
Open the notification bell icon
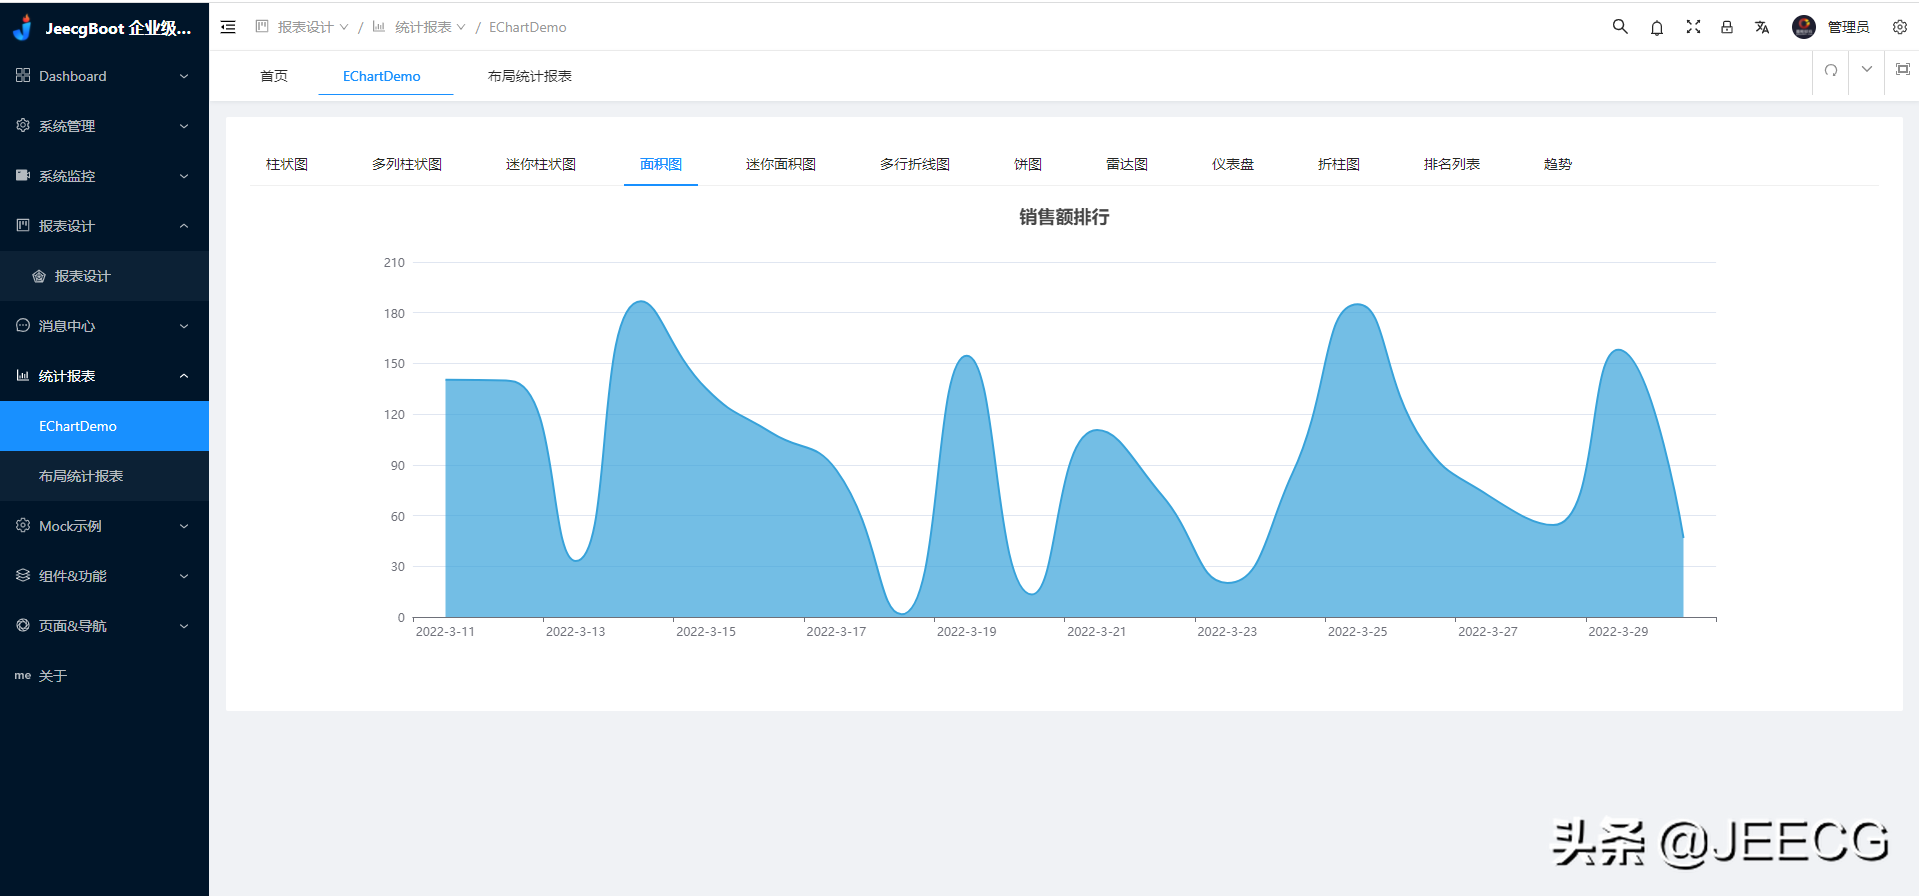[x=1657, y=28]
